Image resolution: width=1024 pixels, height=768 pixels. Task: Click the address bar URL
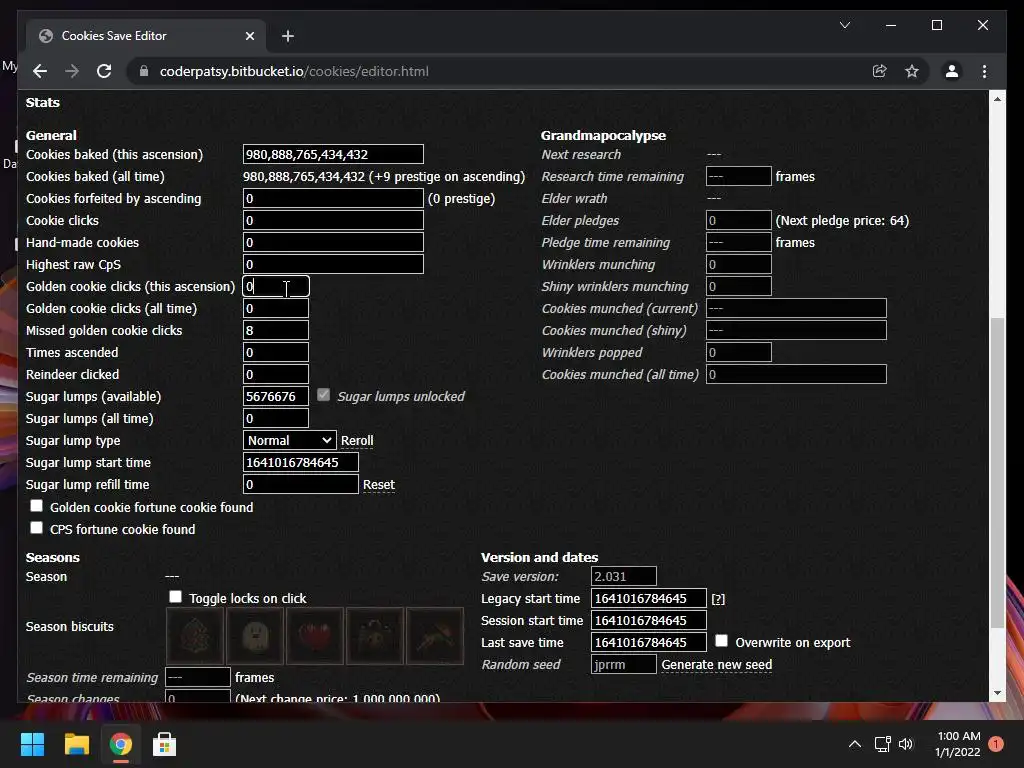point(294,71)
